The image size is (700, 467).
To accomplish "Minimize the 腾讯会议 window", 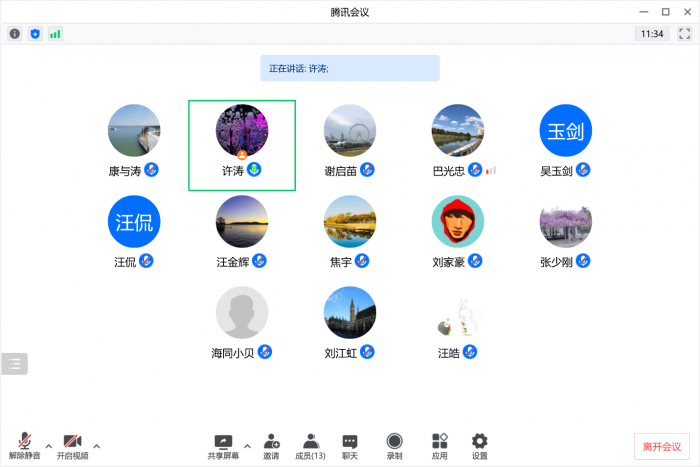I will coord(644,12).
